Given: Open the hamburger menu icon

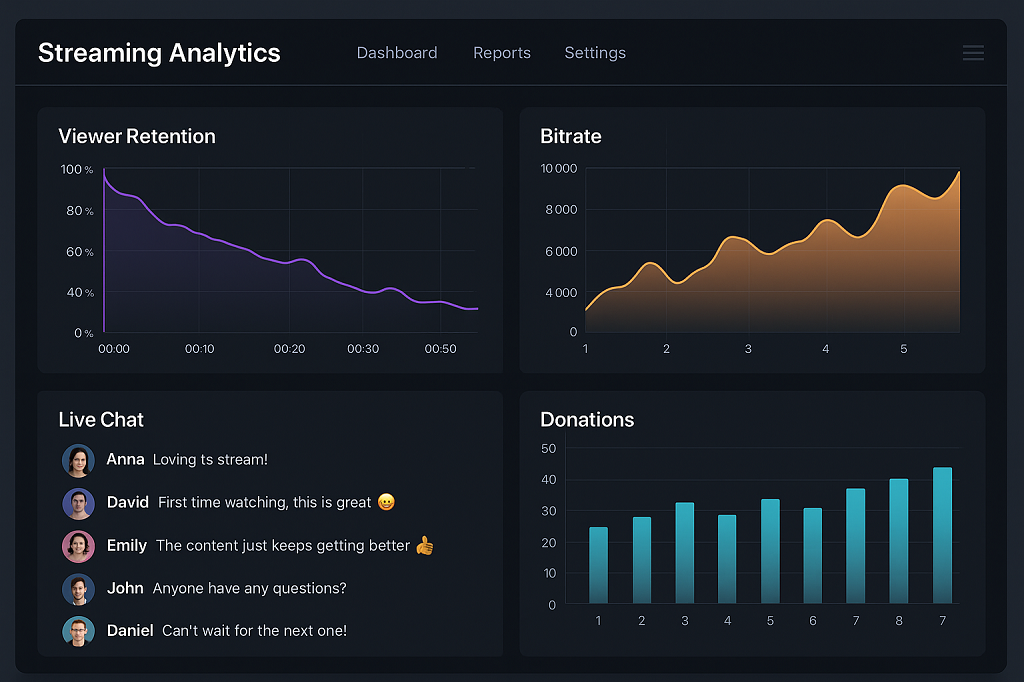Looking at the screenshot, I should [x=973, y=53].
